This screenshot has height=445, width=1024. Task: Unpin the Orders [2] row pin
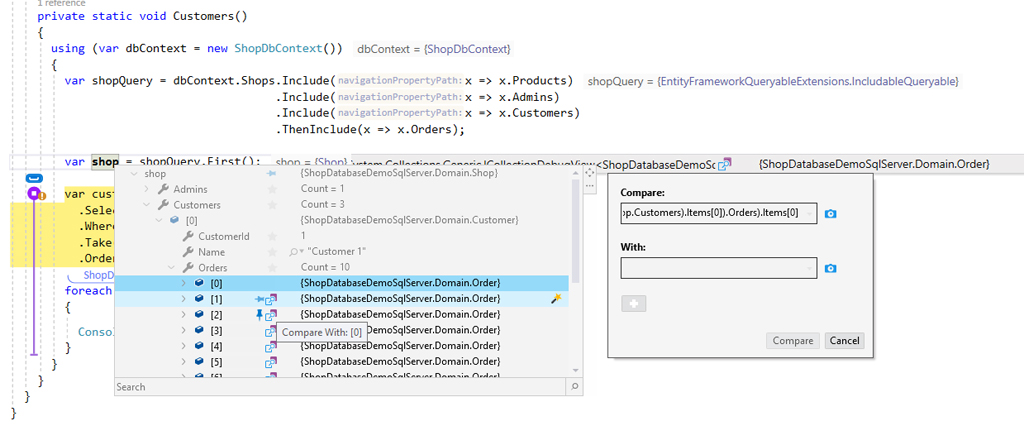click(259, 315)
